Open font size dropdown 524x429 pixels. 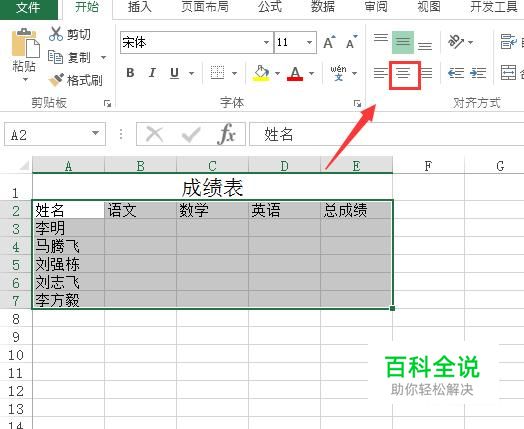click(x=309, y=42)
